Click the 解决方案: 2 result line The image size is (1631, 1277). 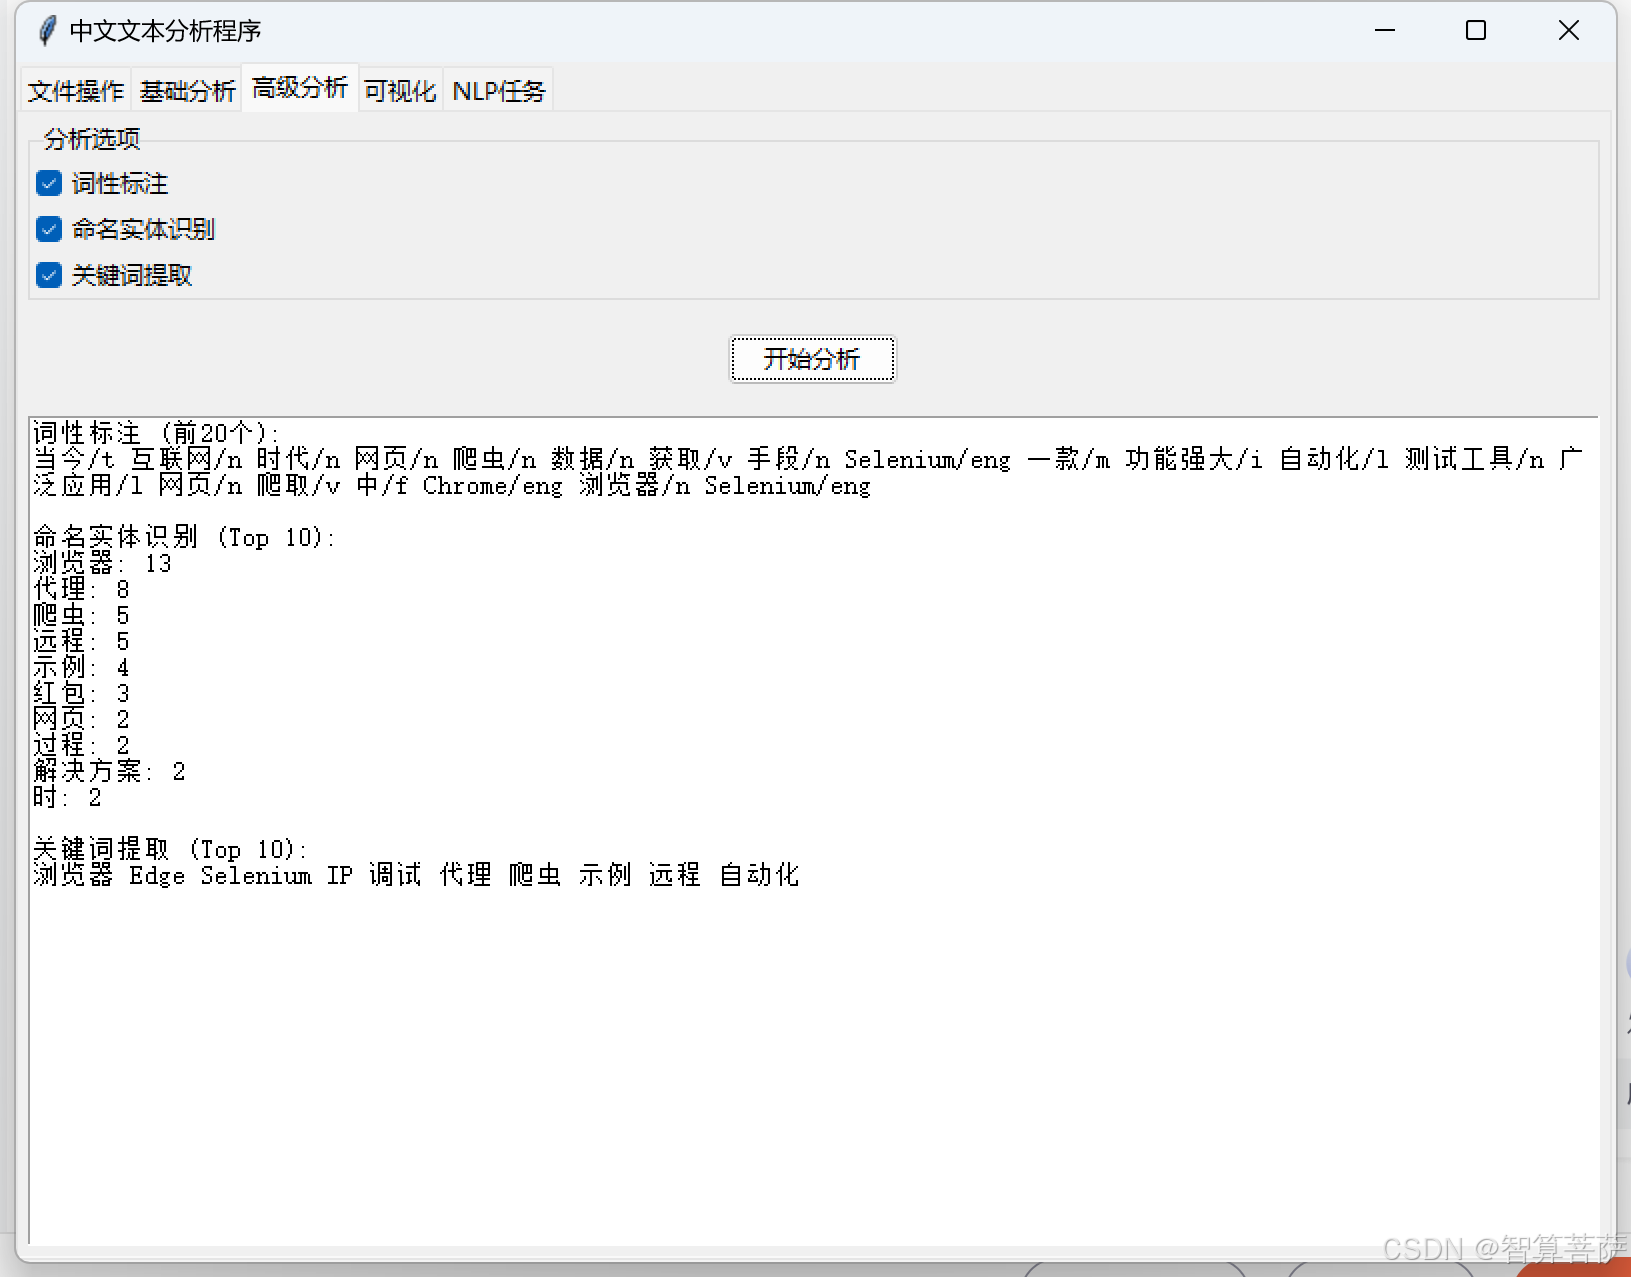pyautogui.click(x=109, y=771)
